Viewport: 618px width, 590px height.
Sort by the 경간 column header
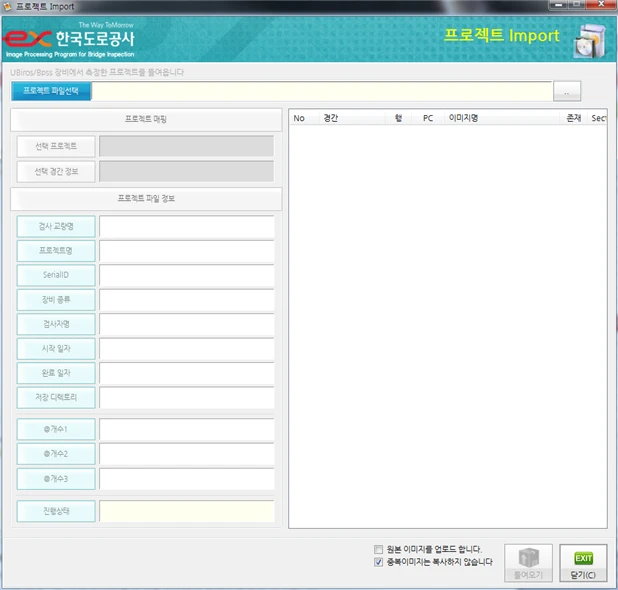pos(352,118)
